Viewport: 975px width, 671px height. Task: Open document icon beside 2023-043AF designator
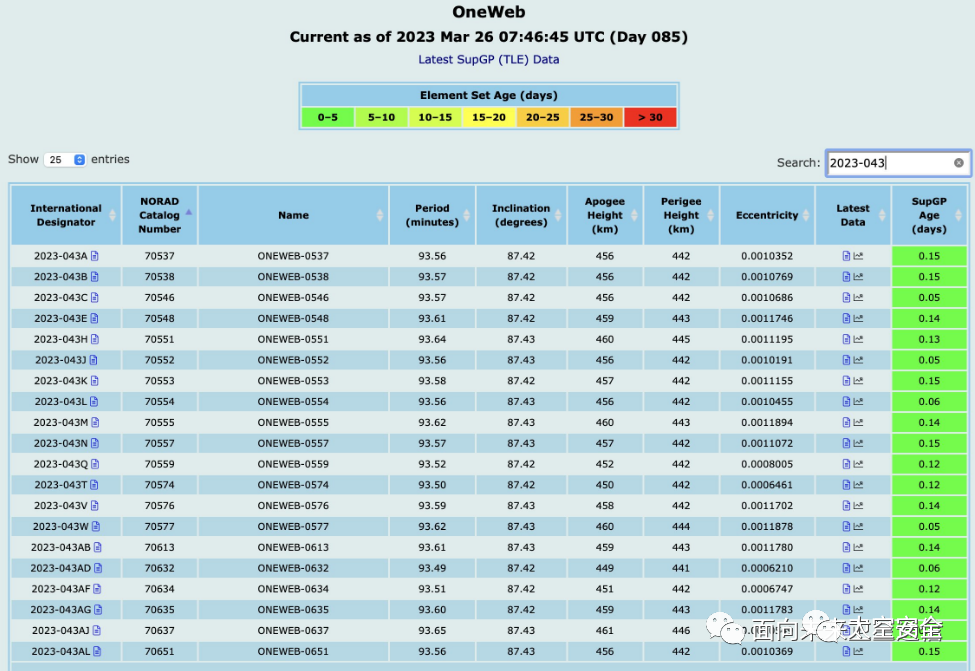97,589
